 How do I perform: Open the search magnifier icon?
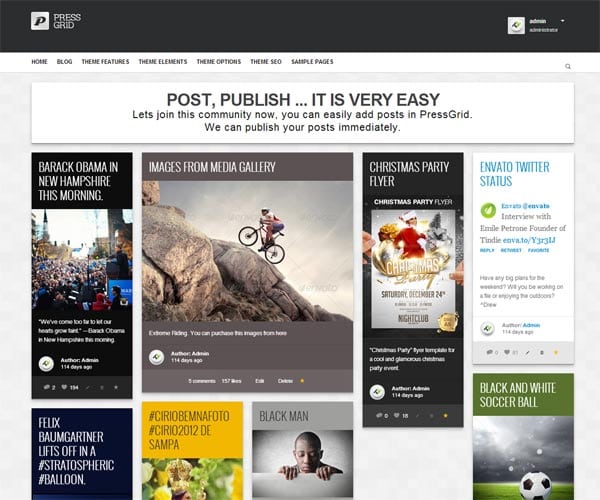pyautogui.click(x=568, y=66)
